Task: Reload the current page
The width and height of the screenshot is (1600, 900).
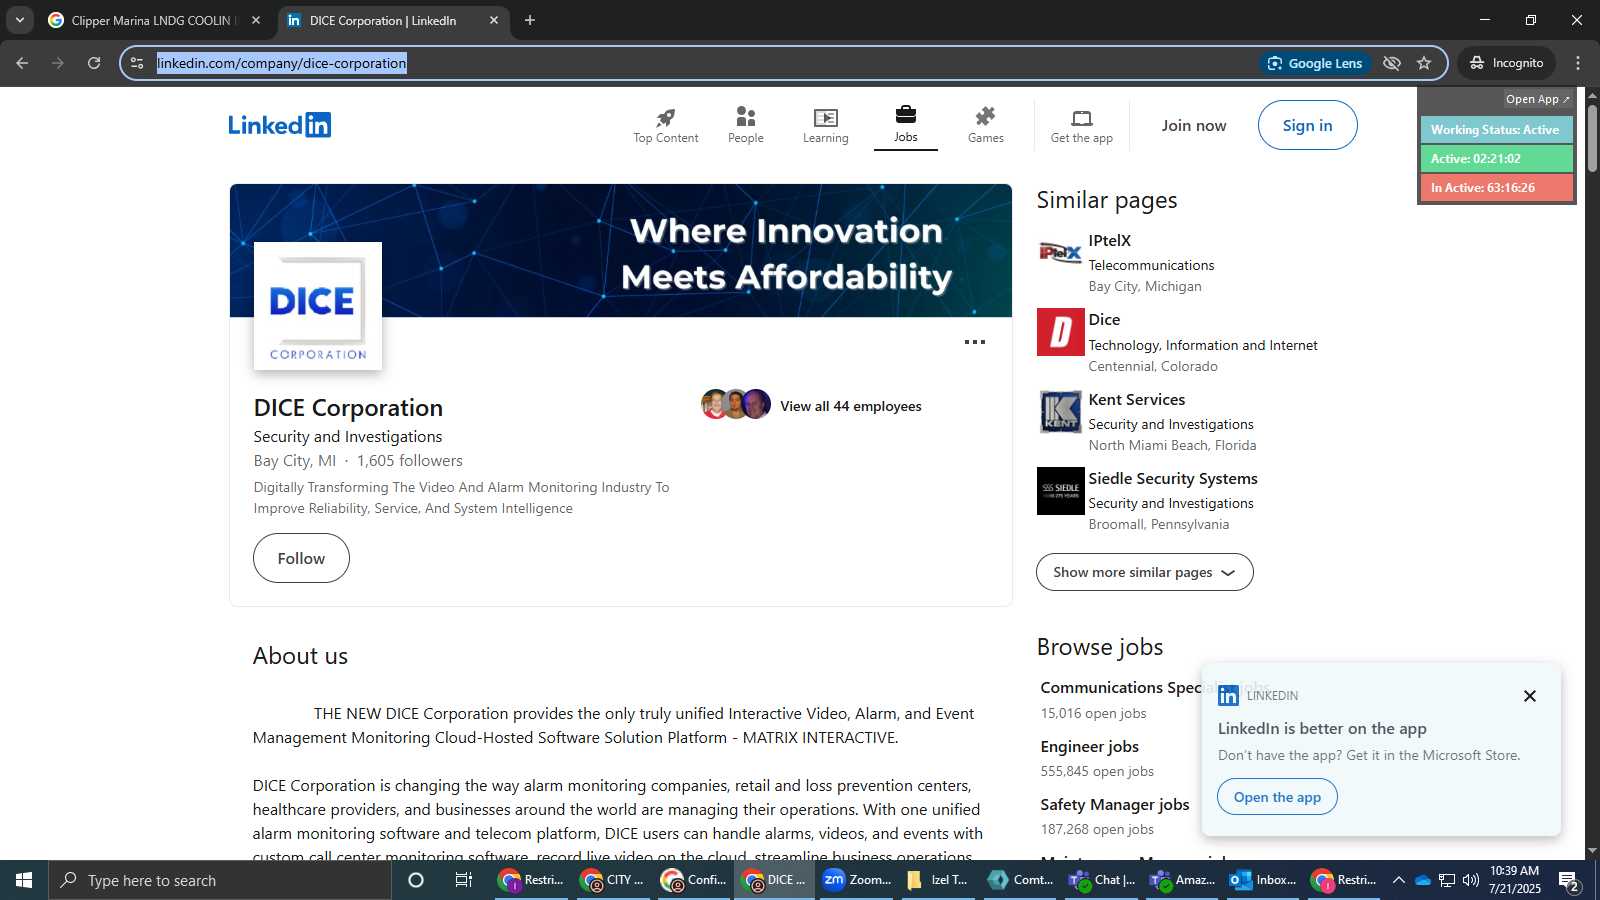Action: click(94, 63)
